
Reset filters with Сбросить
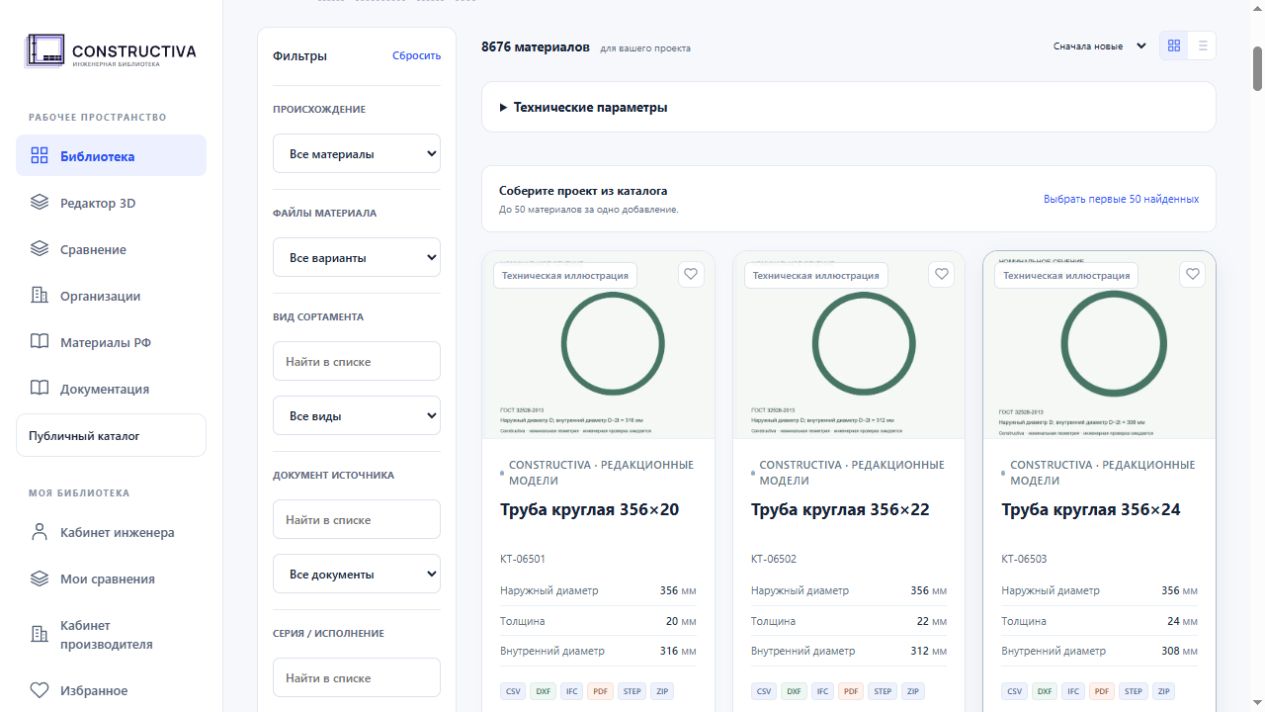tap(416, 56)
